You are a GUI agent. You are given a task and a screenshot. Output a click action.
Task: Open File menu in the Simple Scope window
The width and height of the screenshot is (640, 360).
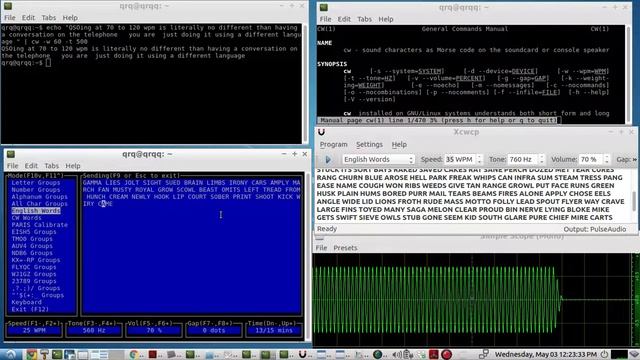point(321,248)
